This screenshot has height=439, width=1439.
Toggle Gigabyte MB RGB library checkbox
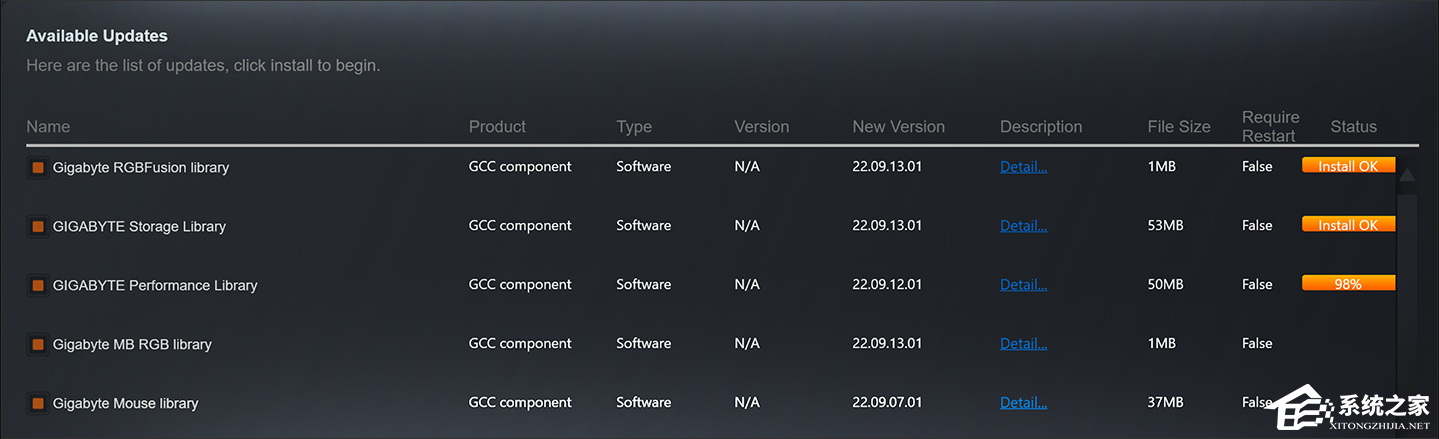click(x=38, y=344)
